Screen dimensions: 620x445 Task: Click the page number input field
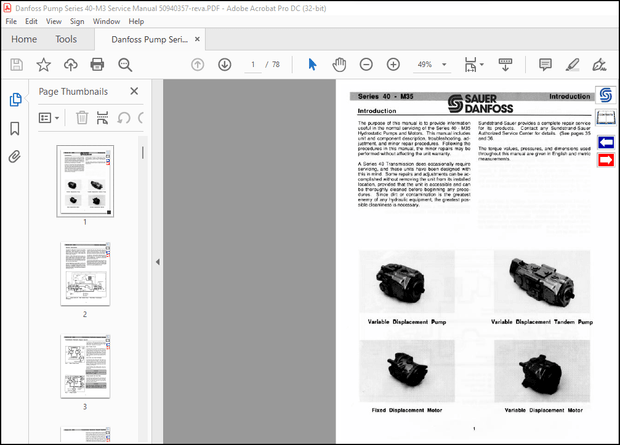(253, 64)
